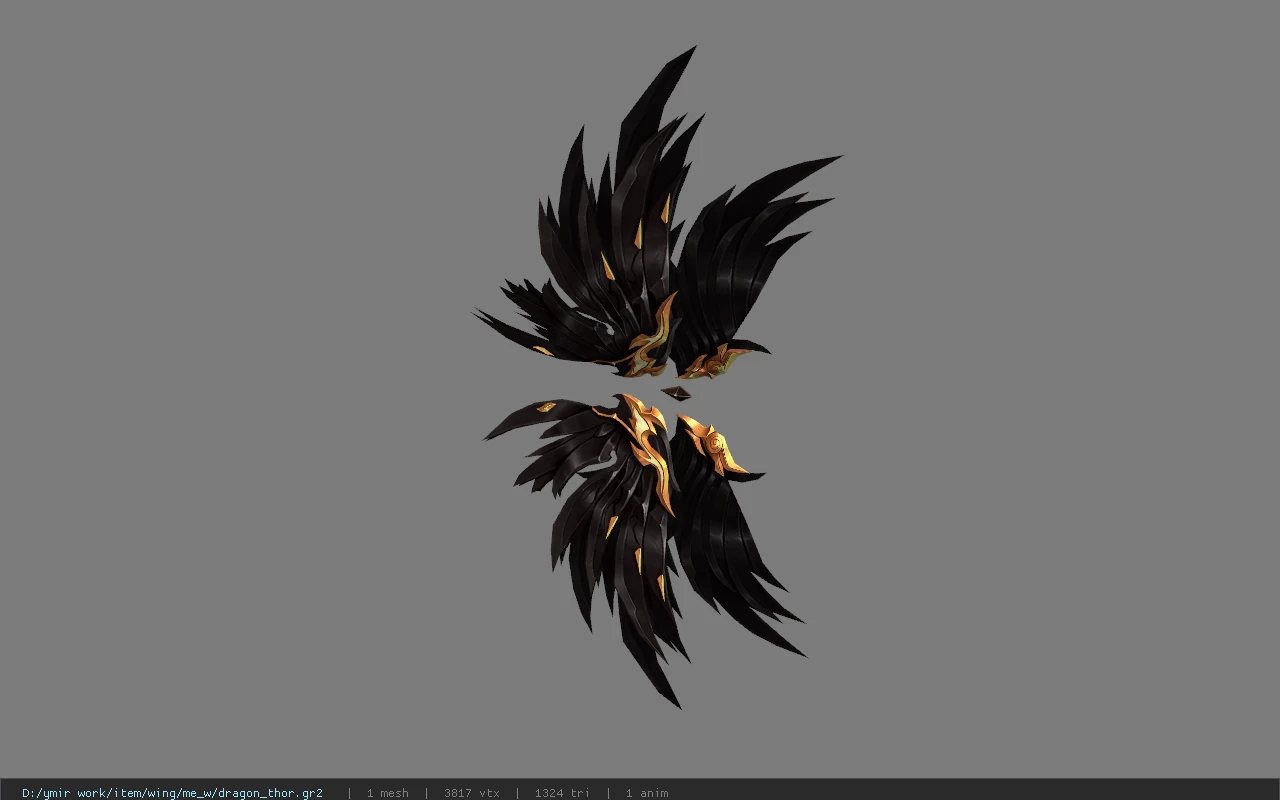
Task: Select the "1 mesh" status bar entry
Action: 387,793
